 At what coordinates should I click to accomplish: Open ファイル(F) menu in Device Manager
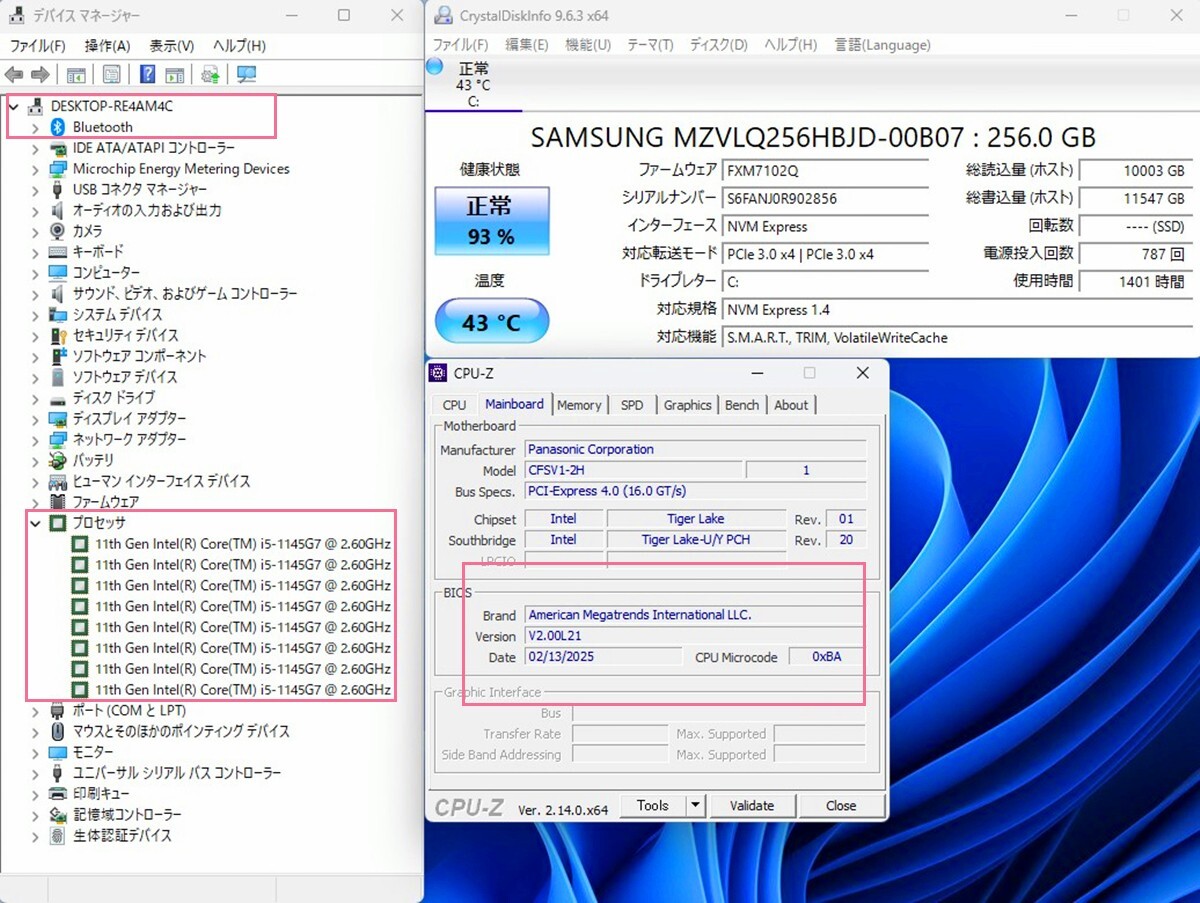38,46
